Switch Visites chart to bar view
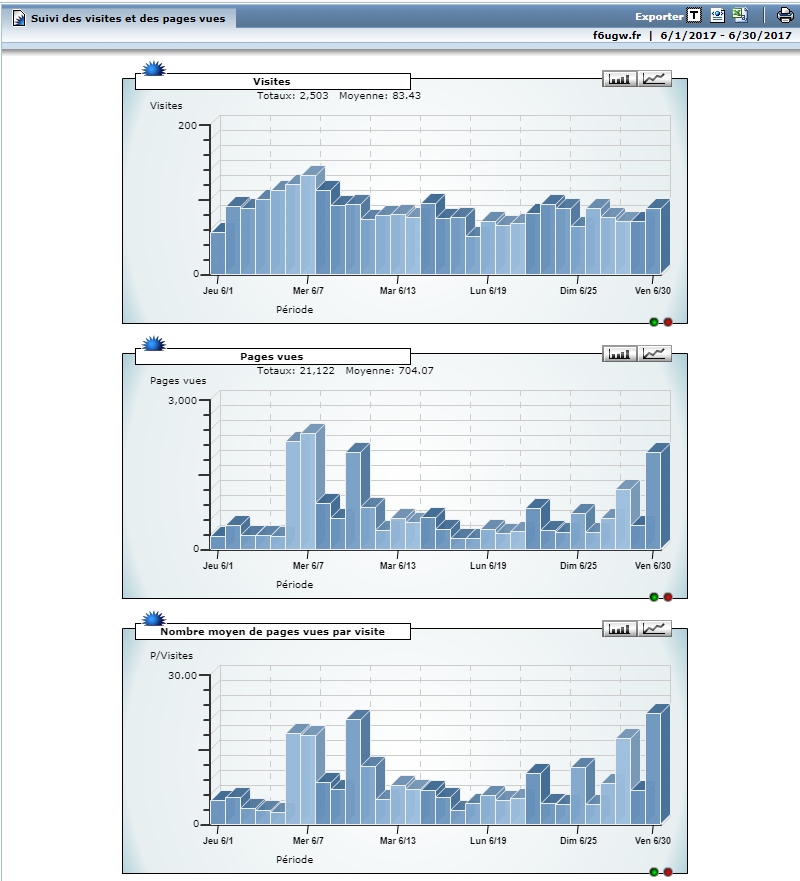The height and width of the screenshot is (881, 800). tap(619, 79)
